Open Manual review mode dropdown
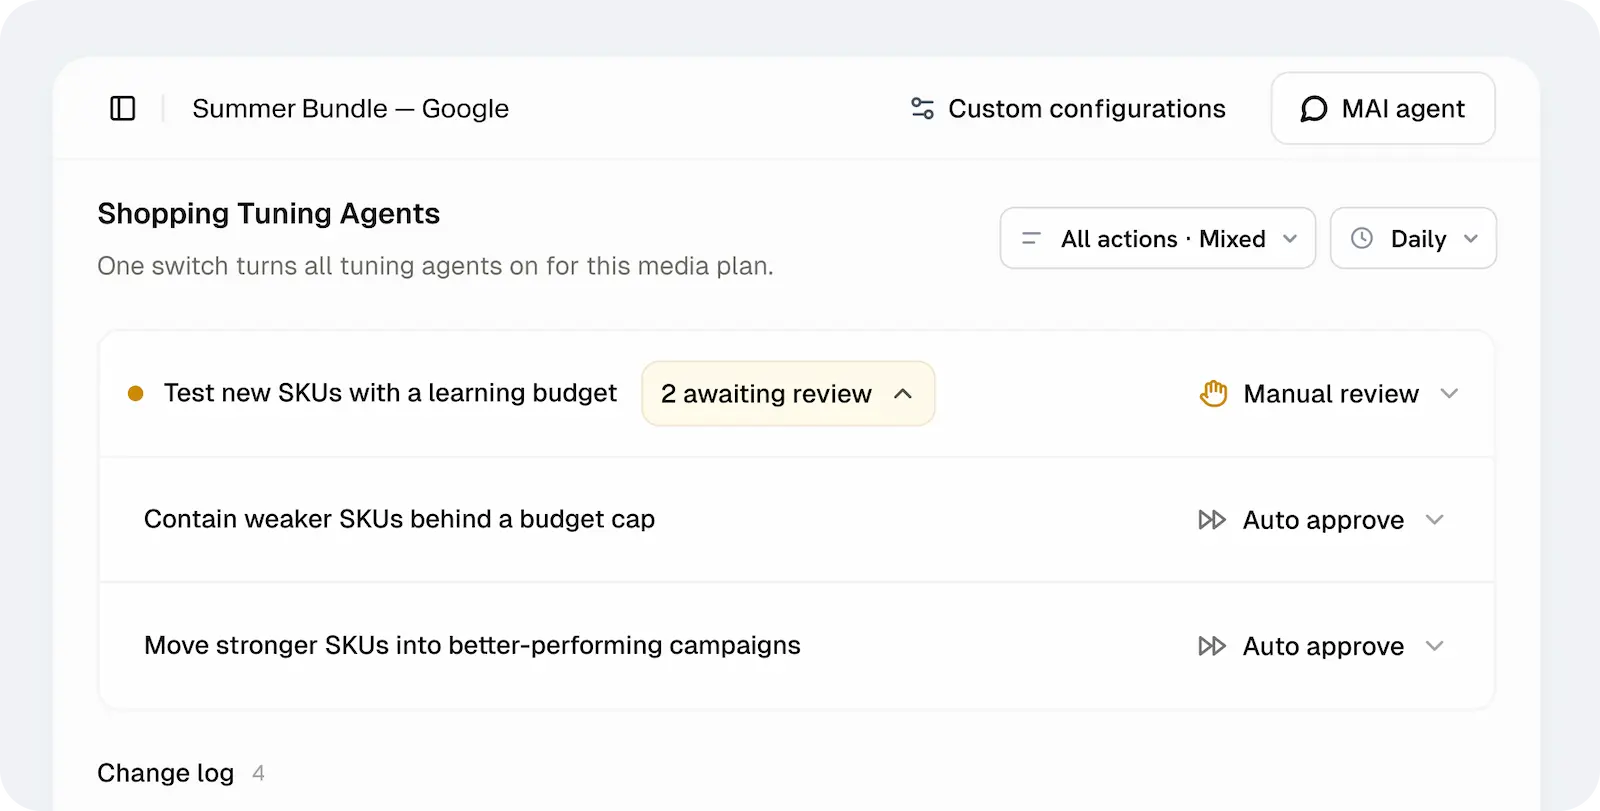Viewport: 1600px width, 811px height. coord(1329,393)
